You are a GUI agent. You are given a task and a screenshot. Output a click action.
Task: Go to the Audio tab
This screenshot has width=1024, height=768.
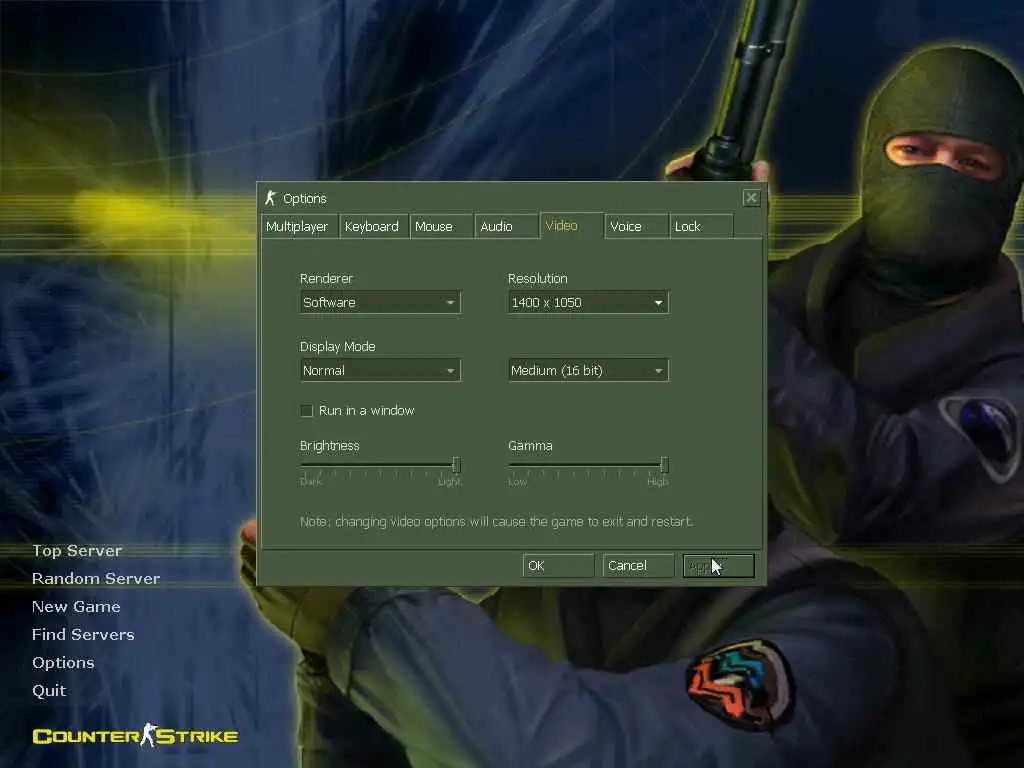pos(507,227)
